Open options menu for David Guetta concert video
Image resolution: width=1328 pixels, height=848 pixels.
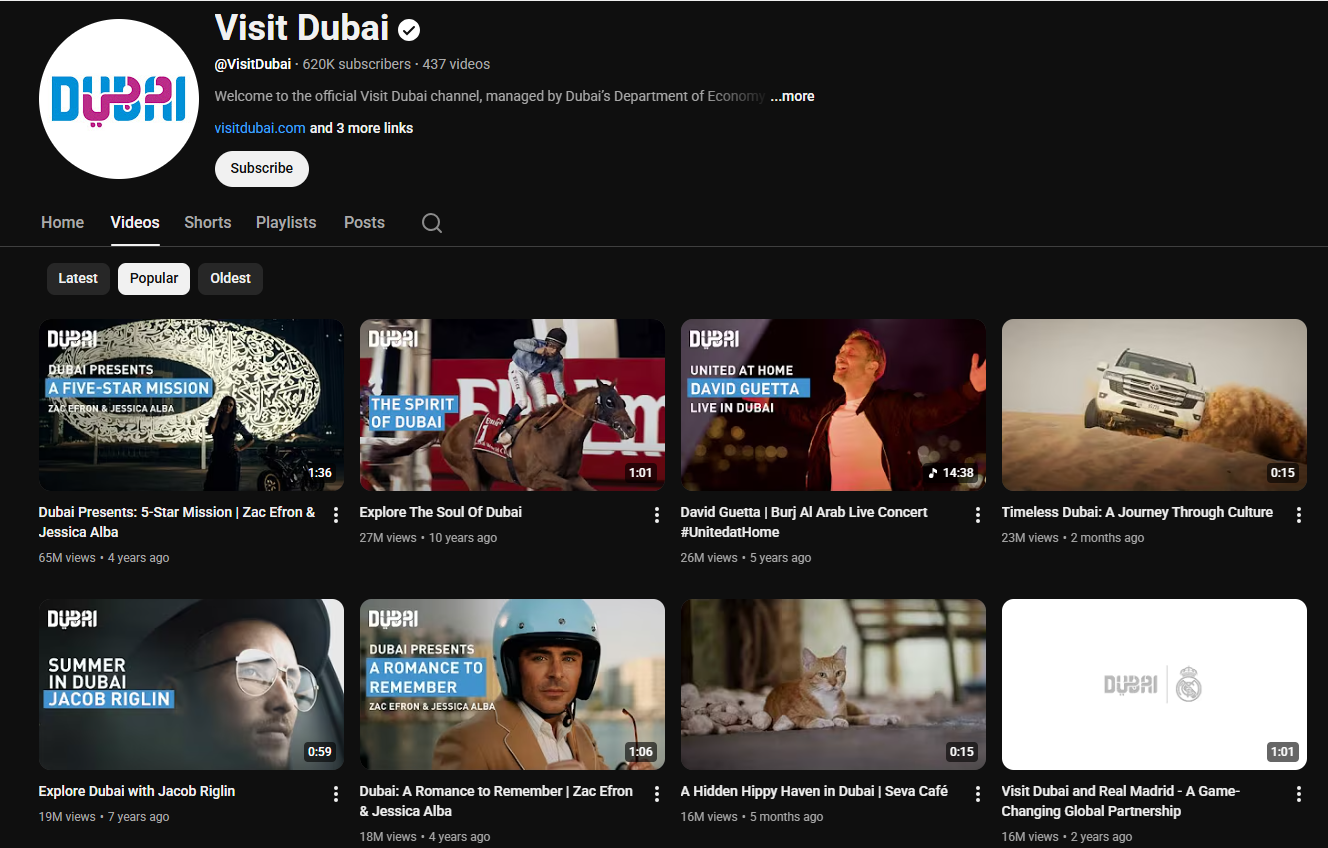point(978,515)
